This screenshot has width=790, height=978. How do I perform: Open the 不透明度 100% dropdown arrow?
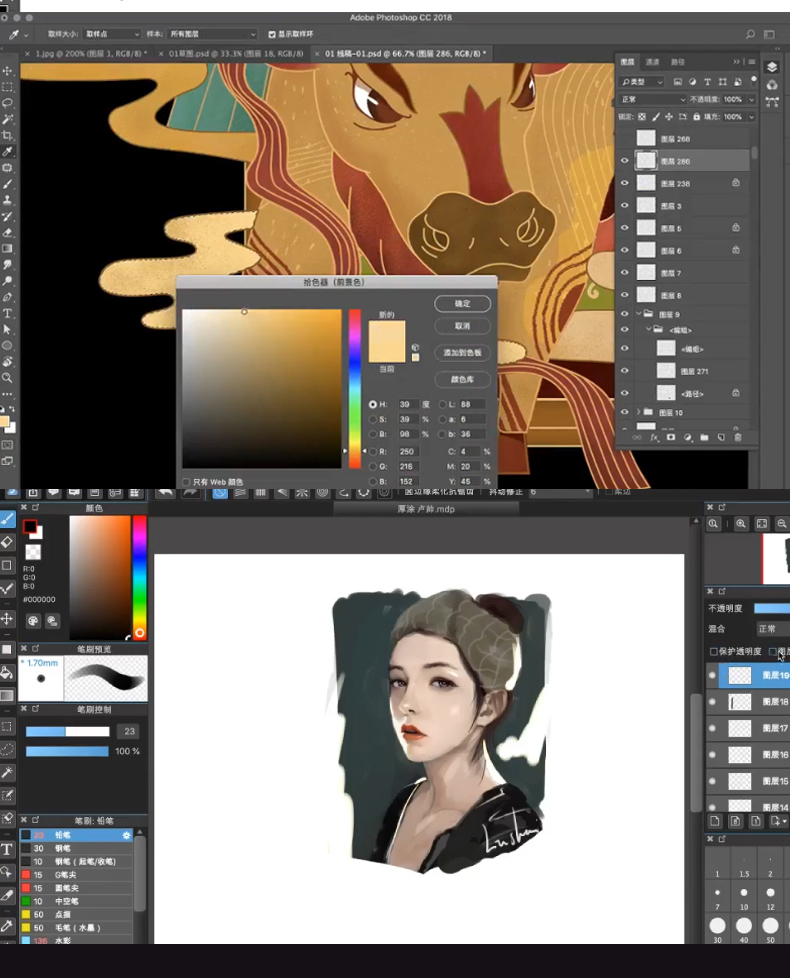[751, 99]
